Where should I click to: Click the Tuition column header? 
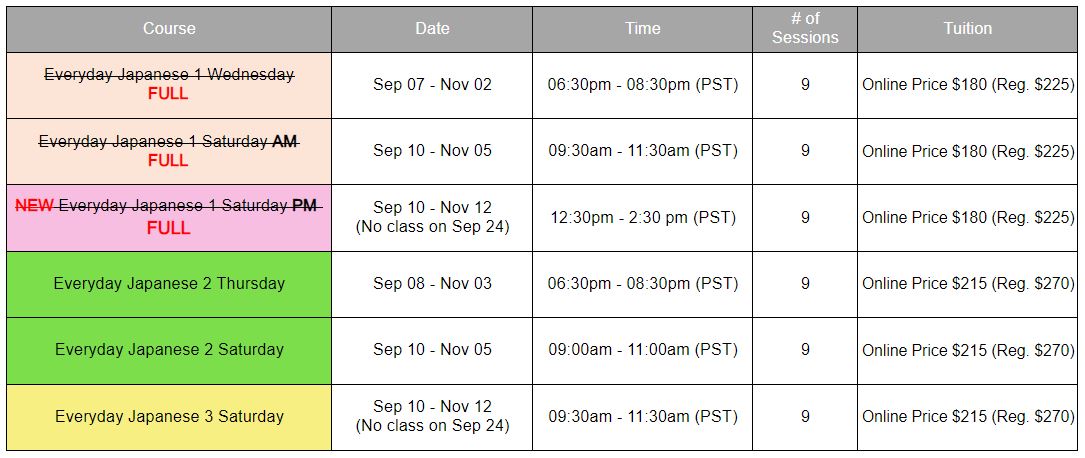(967, 29)
